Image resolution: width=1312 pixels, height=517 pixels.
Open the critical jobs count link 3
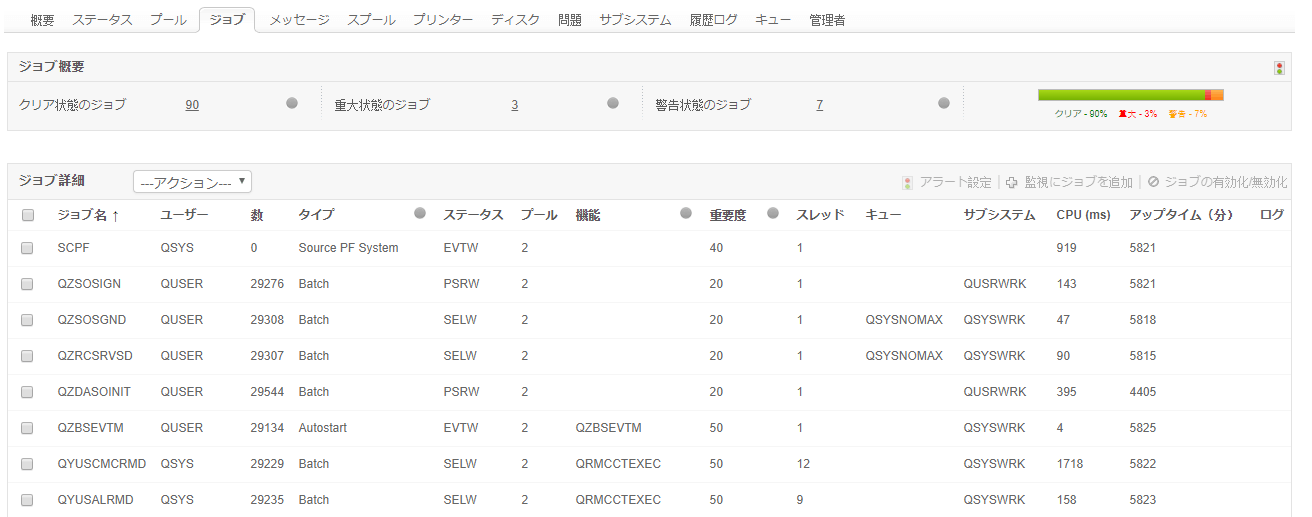coord(515,105)
